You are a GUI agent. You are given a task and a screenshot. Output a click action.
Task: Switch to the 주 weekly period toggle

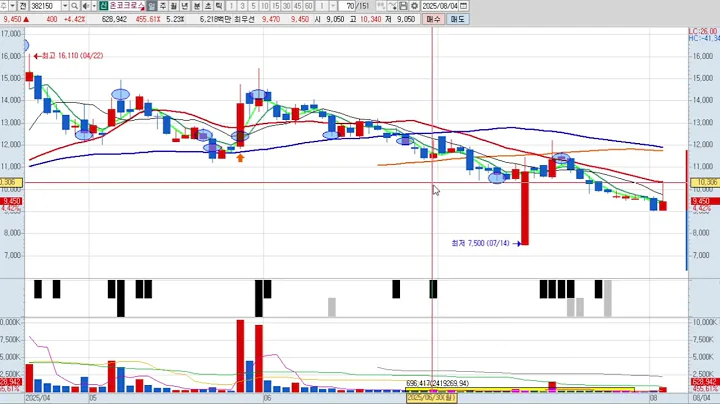[x=163, y=6]
